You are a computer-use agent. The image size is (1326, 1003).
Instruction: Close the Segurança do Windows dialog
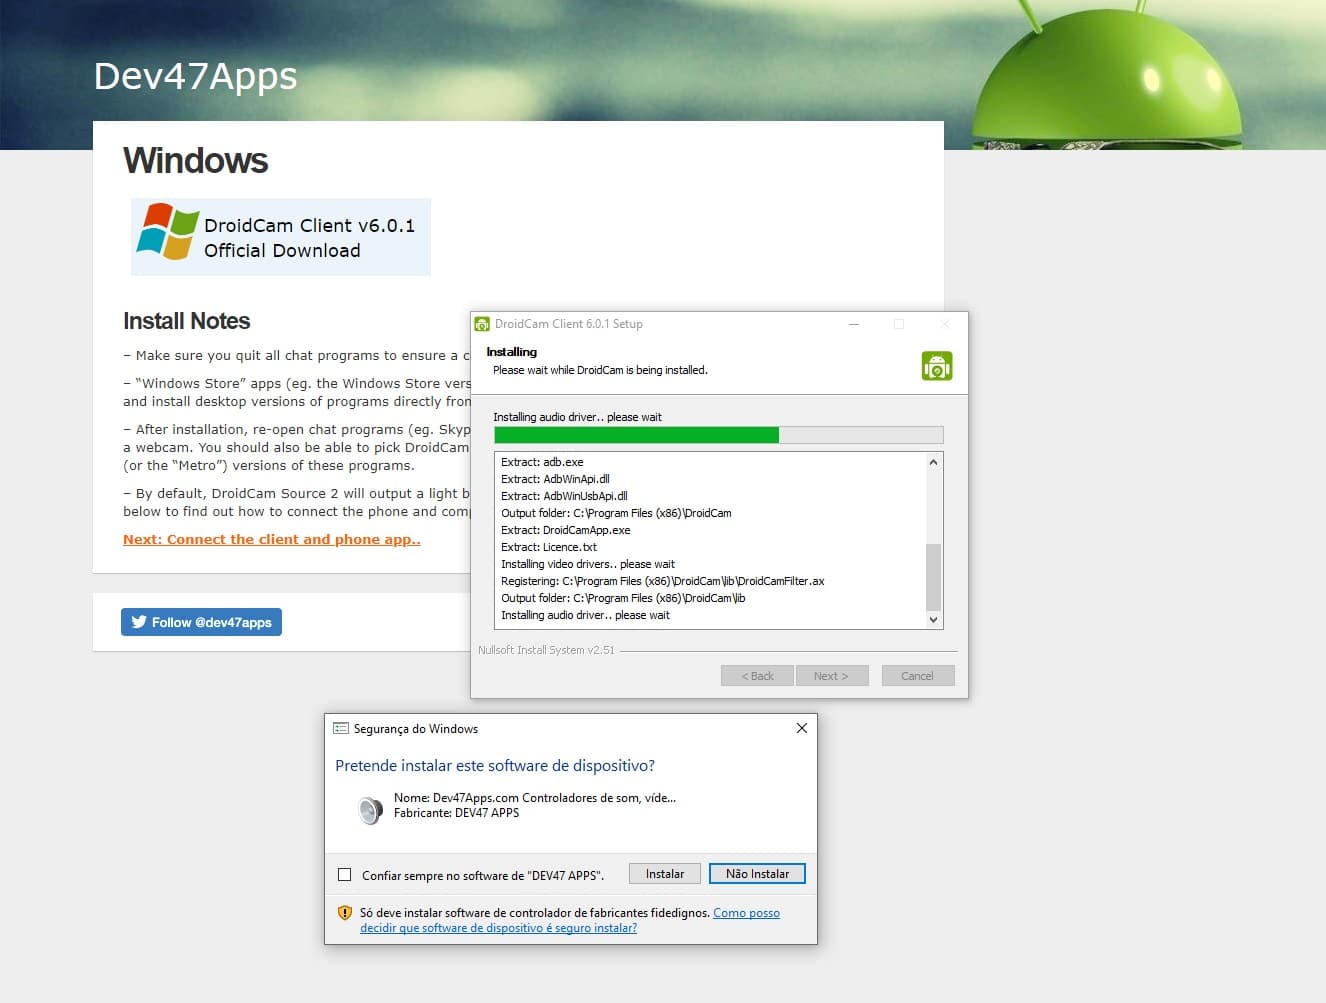coord(801,728)
